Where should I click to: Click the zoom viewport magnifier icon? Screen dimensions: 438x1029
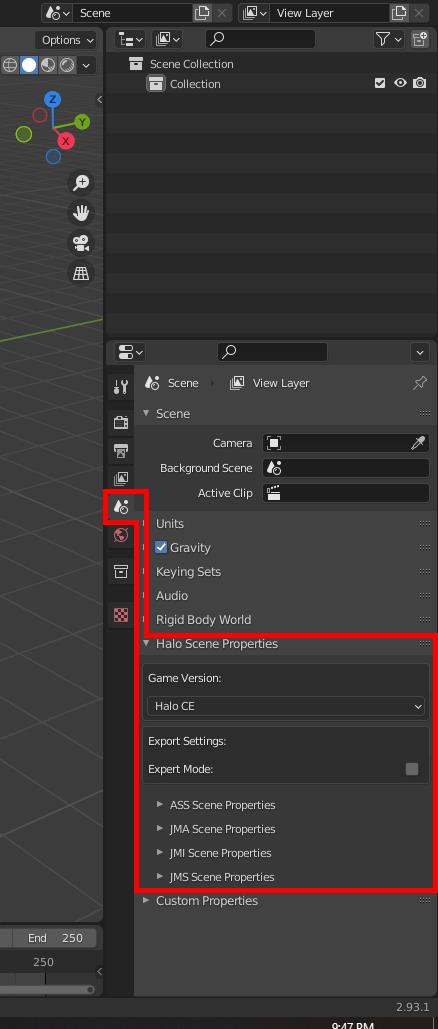pyautogui.click(x=81, y=182)
